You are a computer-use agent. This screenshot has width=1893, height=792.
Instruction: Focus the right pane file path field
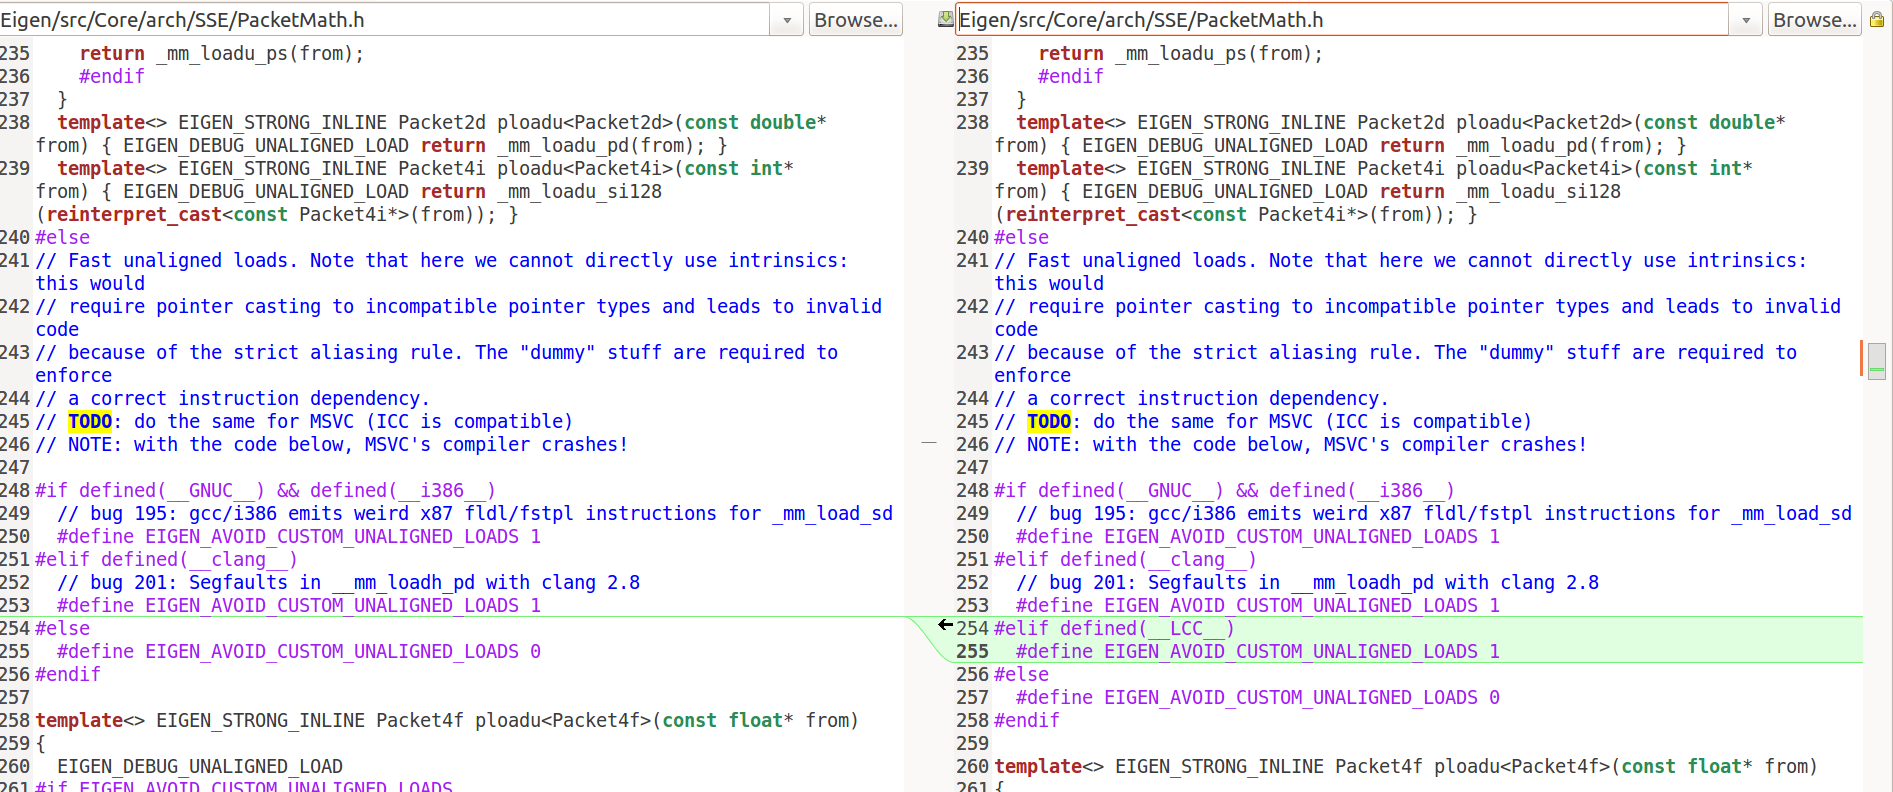pyautogui.click(x=1343, y=20)
